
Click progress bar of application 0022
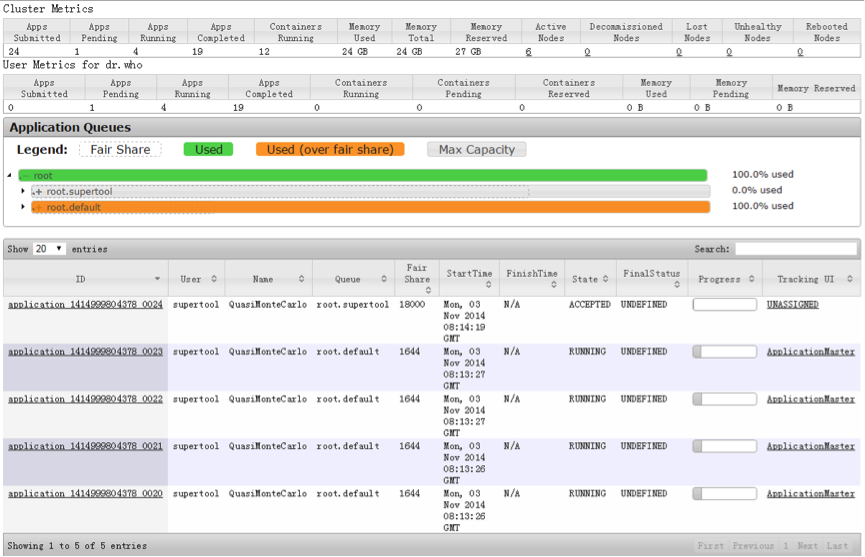(x=725, y=399)
